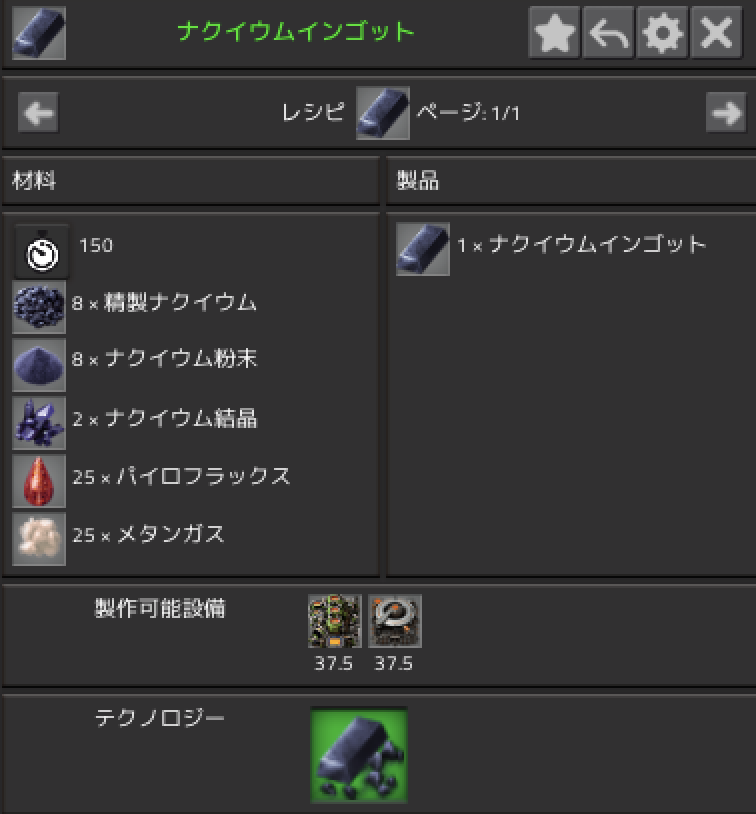Screen dimensions: 756x814
Task: Click the 1 × ナクイウムインゴット product label
Action: point(582,245)
